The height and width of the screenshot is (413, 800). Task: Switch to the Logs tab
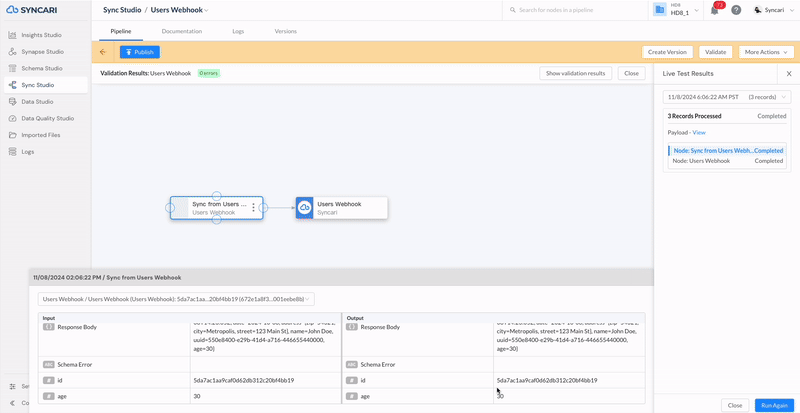point(238,31)
